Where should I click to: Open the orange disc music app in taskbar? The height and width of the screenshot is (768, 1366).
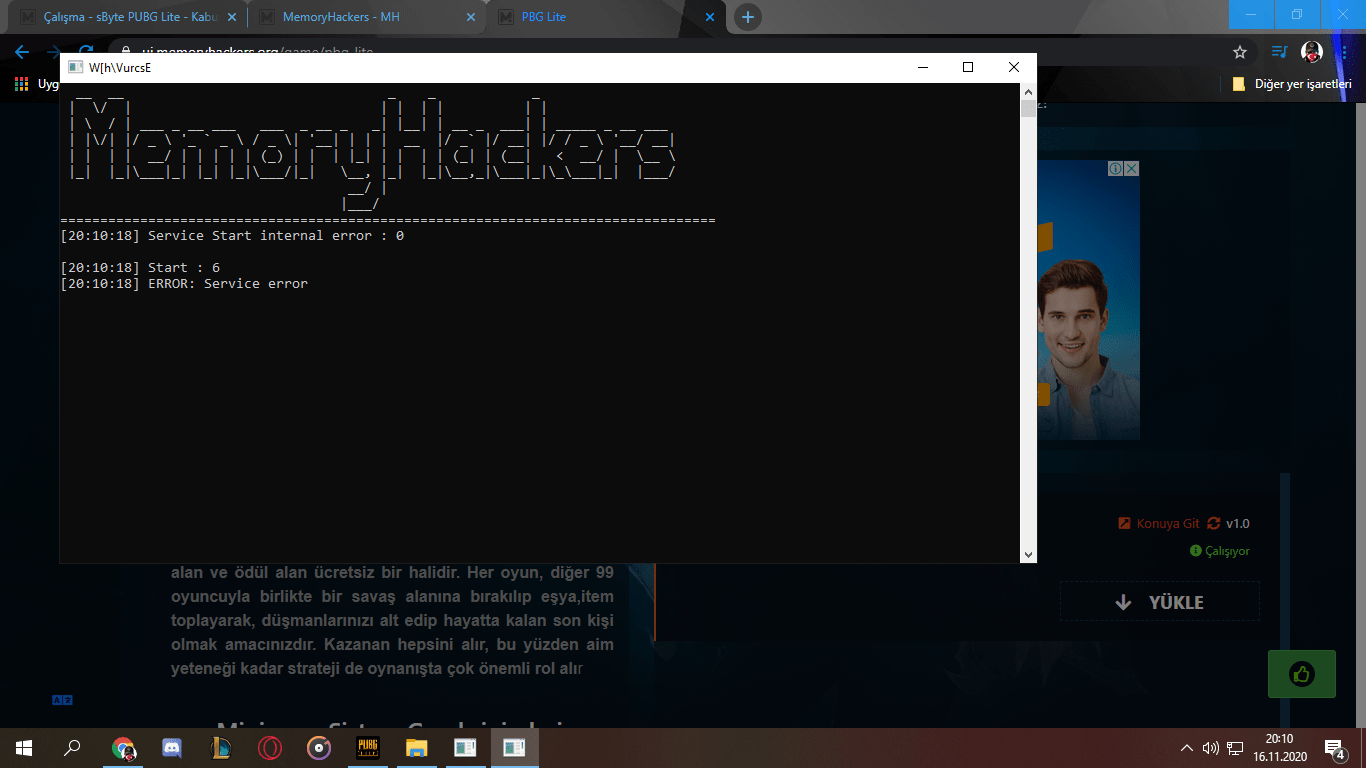pos(319,747)
